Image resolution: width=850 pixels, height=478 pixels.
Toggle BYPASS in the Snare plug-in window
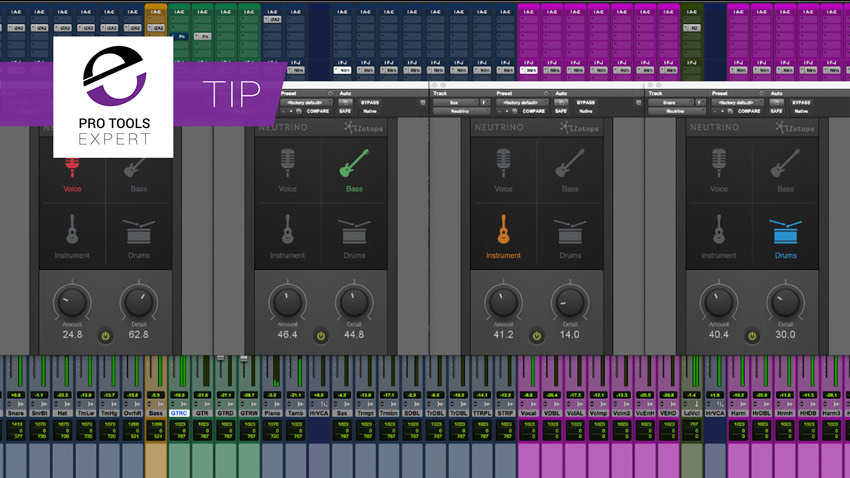tap(801, 102)
